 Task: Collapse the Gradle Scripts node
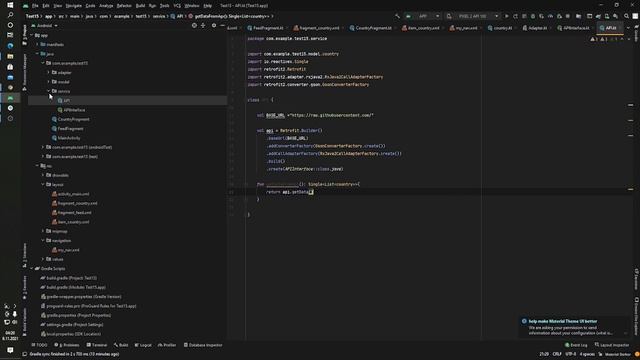point(31,269)
